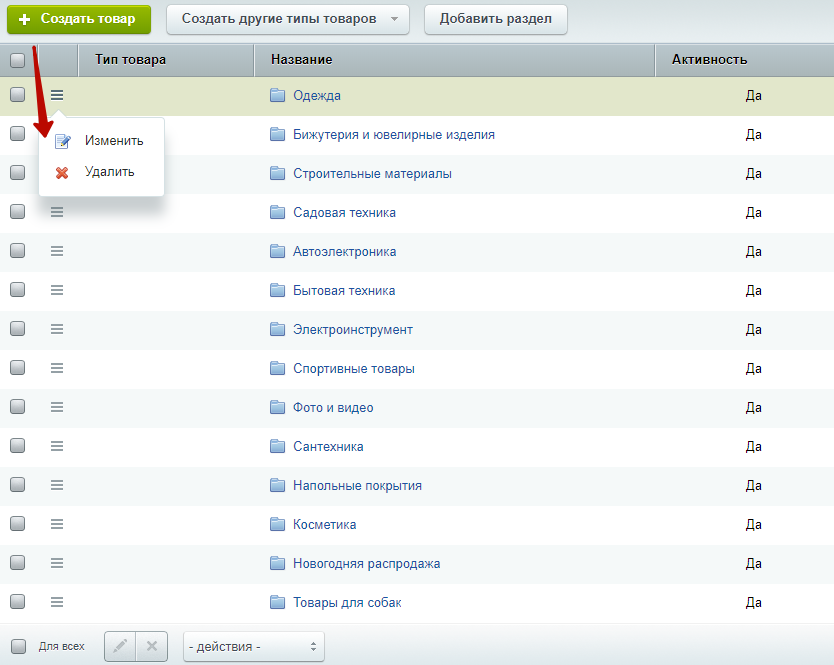The width and height of the screenshot is (834, 665).
Task: Open the Спортивные товары section link
Action: tap(354, 368)
